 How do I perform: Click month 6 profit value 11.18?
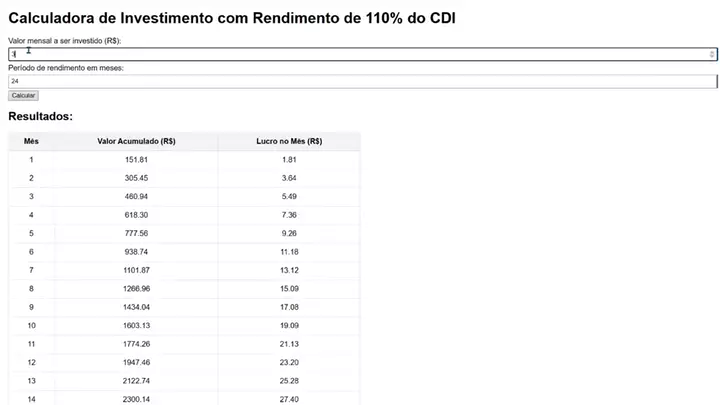(x=289, y=252)
